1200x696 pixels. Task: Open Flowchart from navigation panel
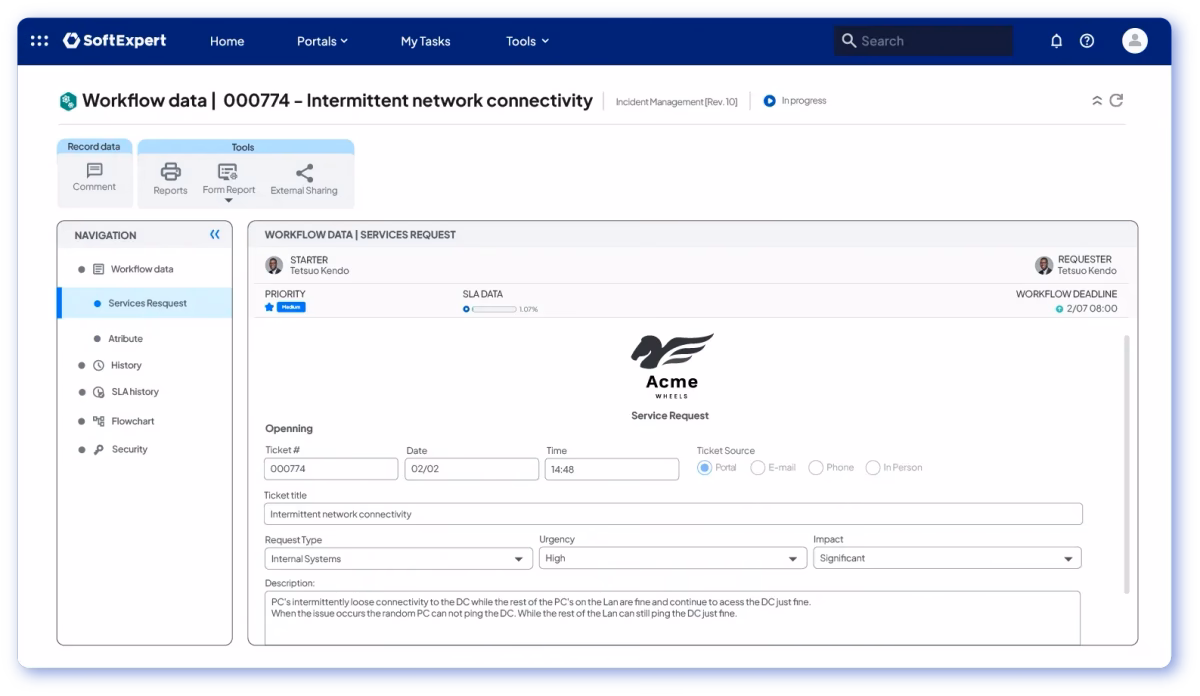coord(132,421)
